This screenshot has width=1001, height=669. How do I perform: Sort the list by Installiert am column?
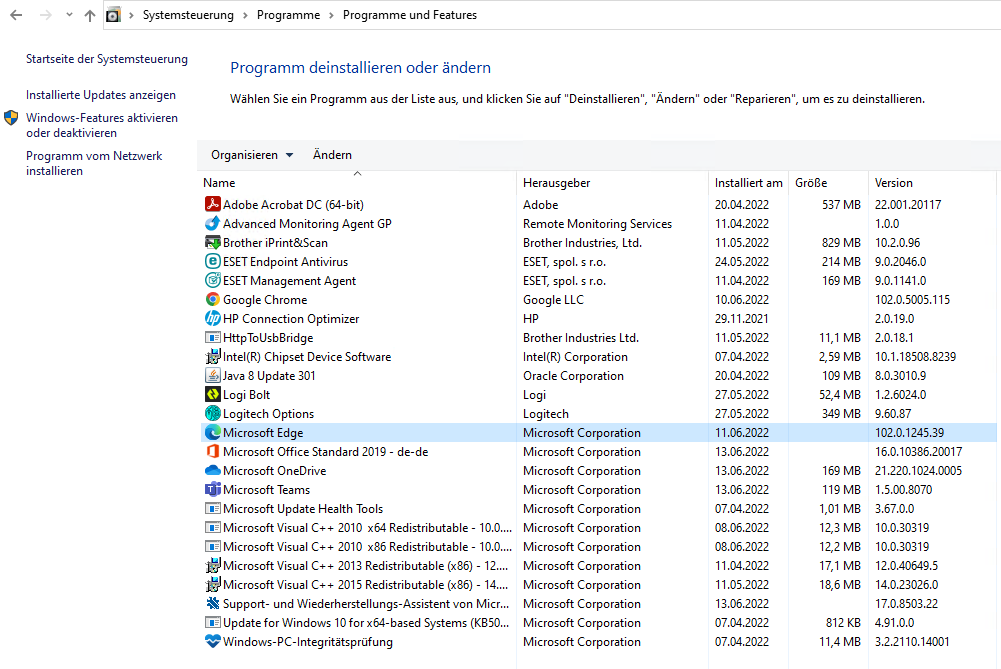coord(748,182)
